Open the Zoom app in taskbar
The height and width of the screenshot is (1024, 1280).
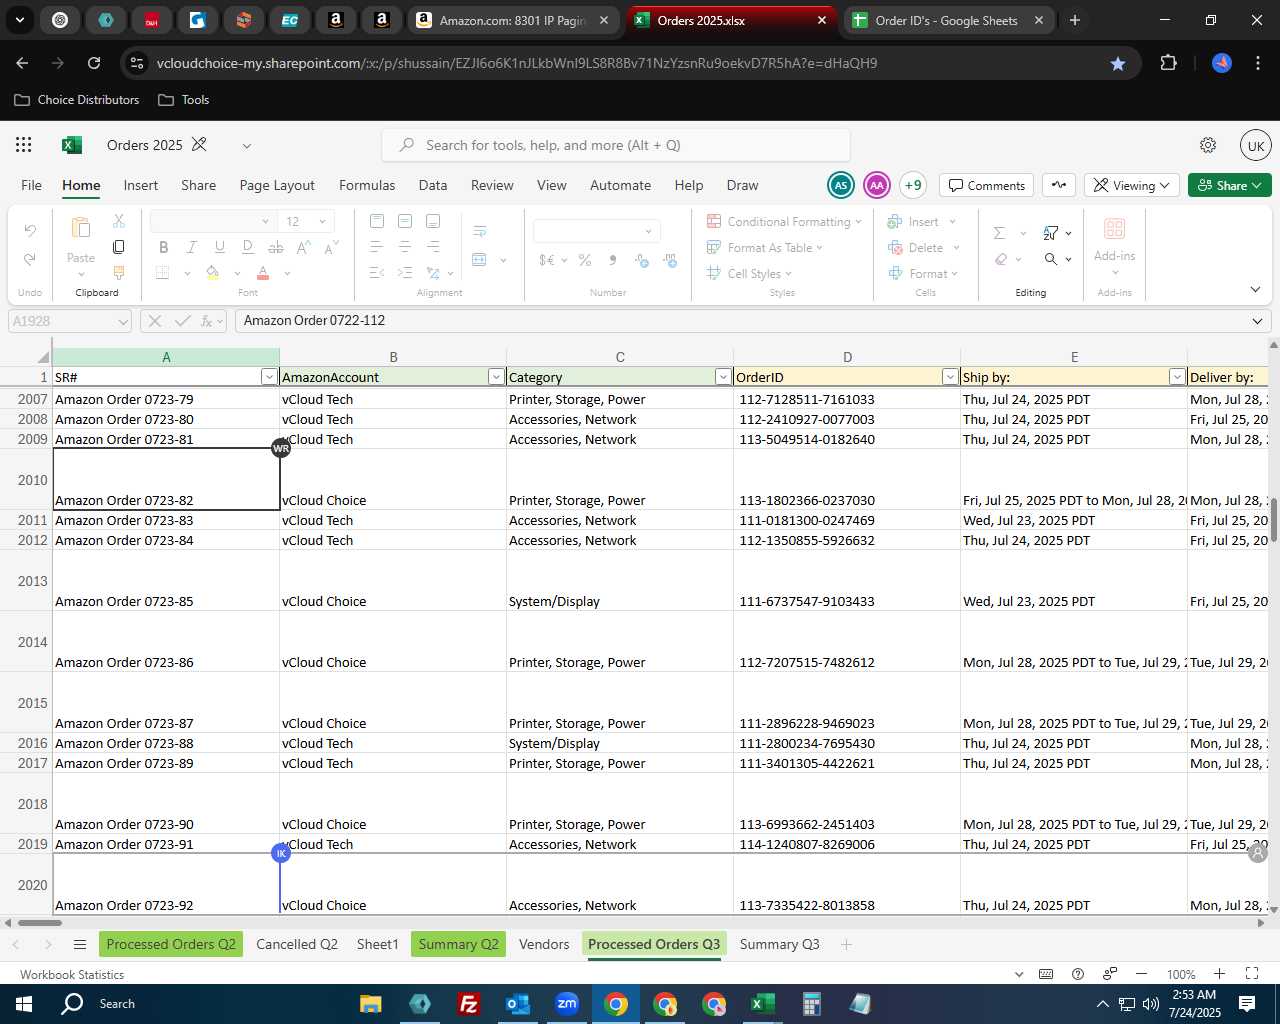coord(567,1004)
